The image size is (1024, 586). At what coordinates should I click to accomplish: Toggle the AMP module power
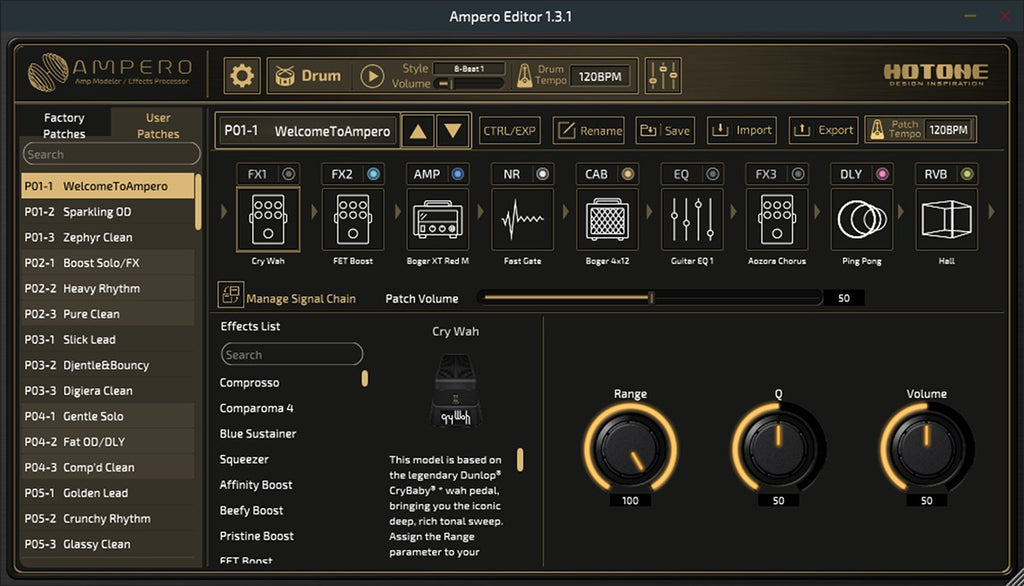[458, 174]
